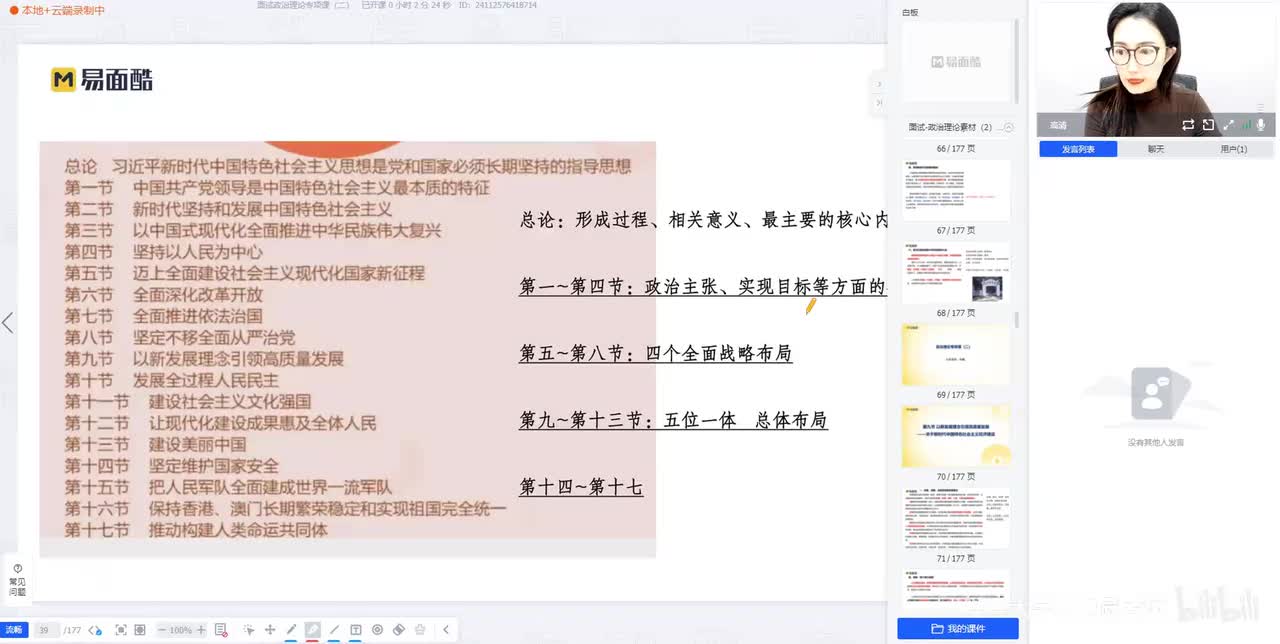Viewport: 1280px width, 644px height.
Task: Click the 没有其他人发言 placeholder text
Action: tap(1156, 442)
